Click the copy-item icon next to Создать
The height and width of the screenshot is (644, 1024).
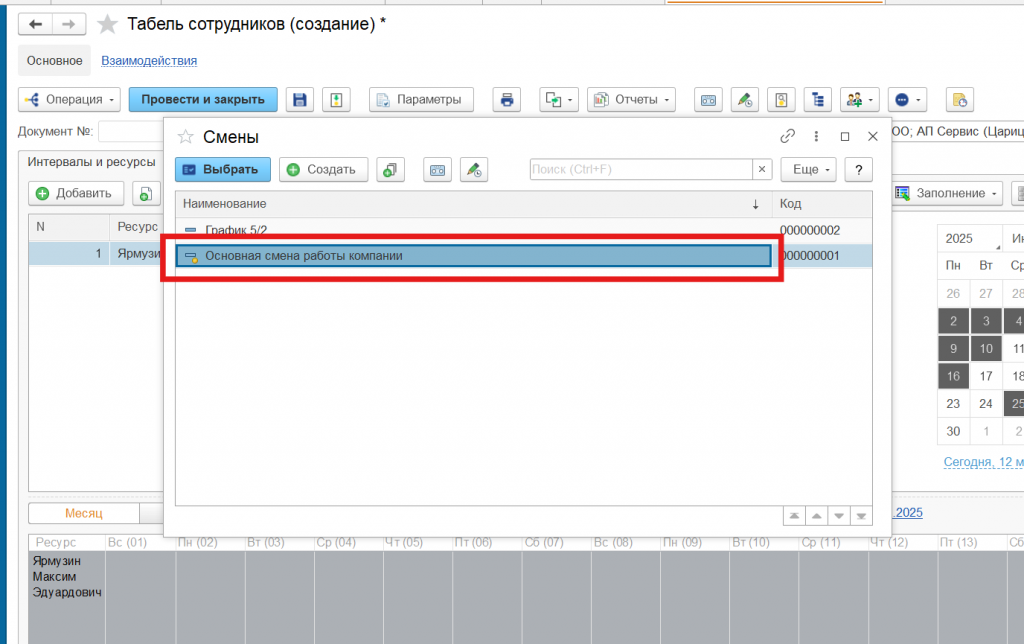coord(390,170)
